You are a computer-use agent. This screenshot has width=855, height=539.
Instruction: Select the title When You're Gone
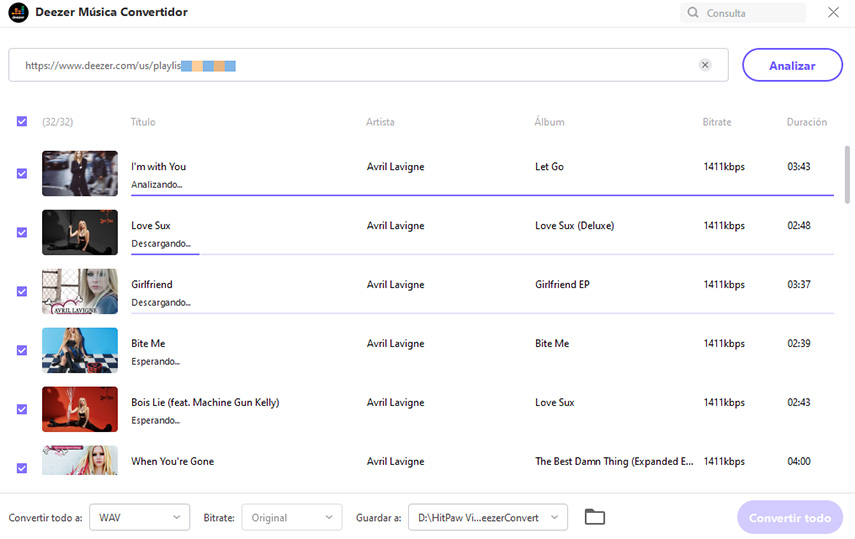point(172,461)
